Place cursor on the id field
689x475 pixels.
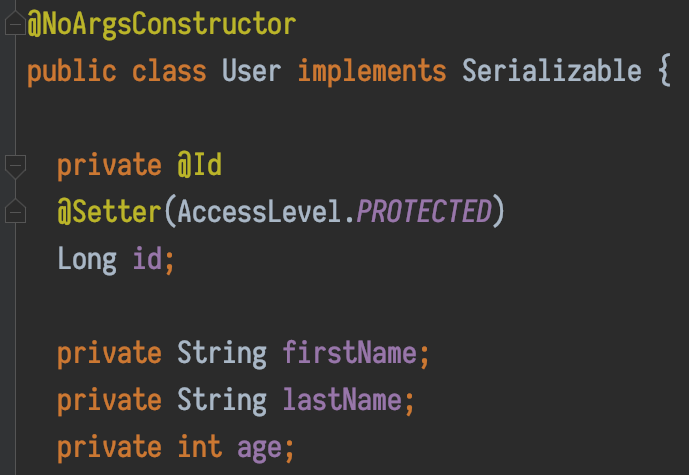pyautogui.click(x=146, y=259)
